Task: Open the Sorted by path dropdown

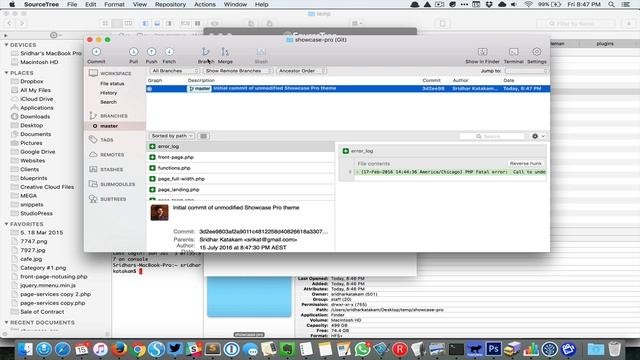Action: click(172, 136)
